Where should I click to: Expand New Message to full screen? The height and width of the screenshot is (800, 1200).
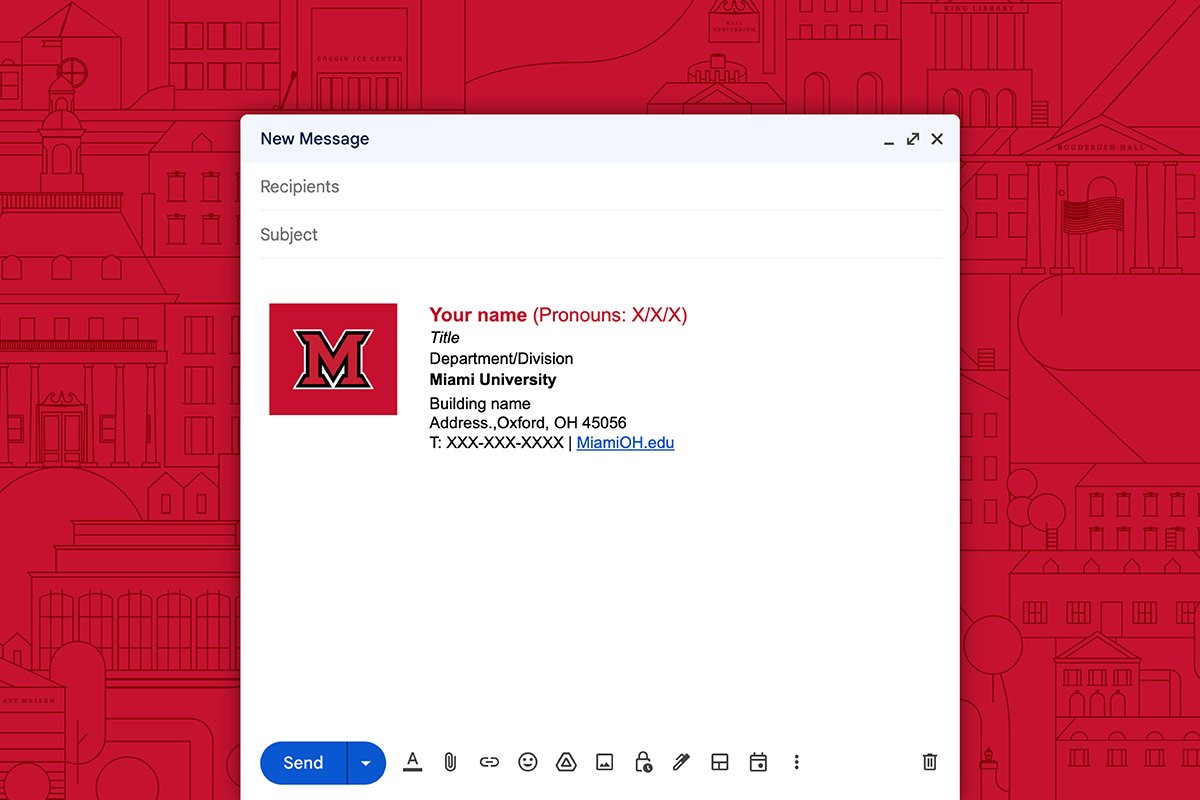[x=913, y=139]
